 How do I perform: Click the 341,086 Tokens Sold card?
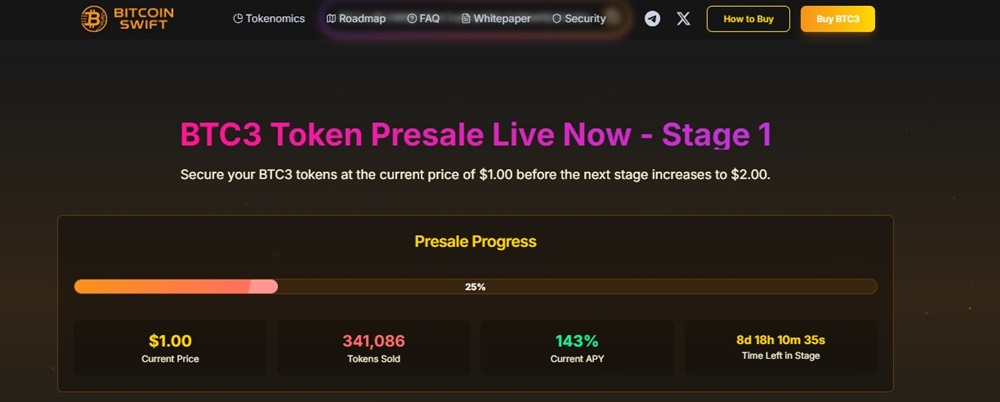[373, 347]
